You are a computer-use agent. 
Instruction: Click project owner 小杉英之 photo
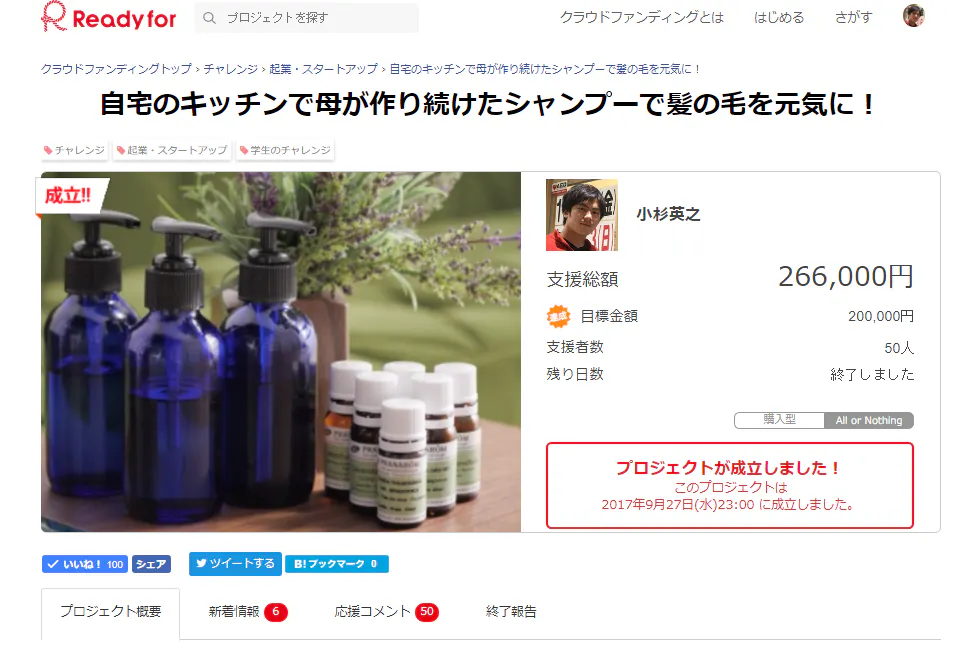tap(582, 215)
